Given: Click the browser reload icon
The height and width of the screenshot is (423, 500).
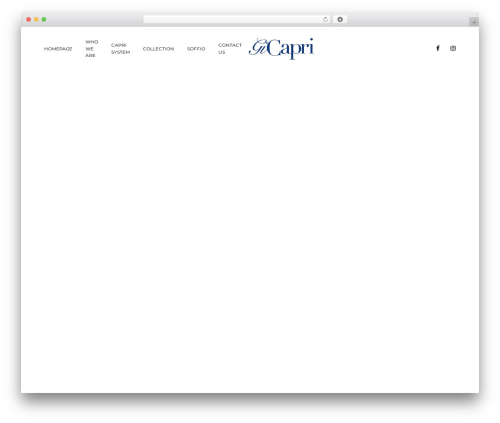Looking at the screenshot, I should point(325,20).
